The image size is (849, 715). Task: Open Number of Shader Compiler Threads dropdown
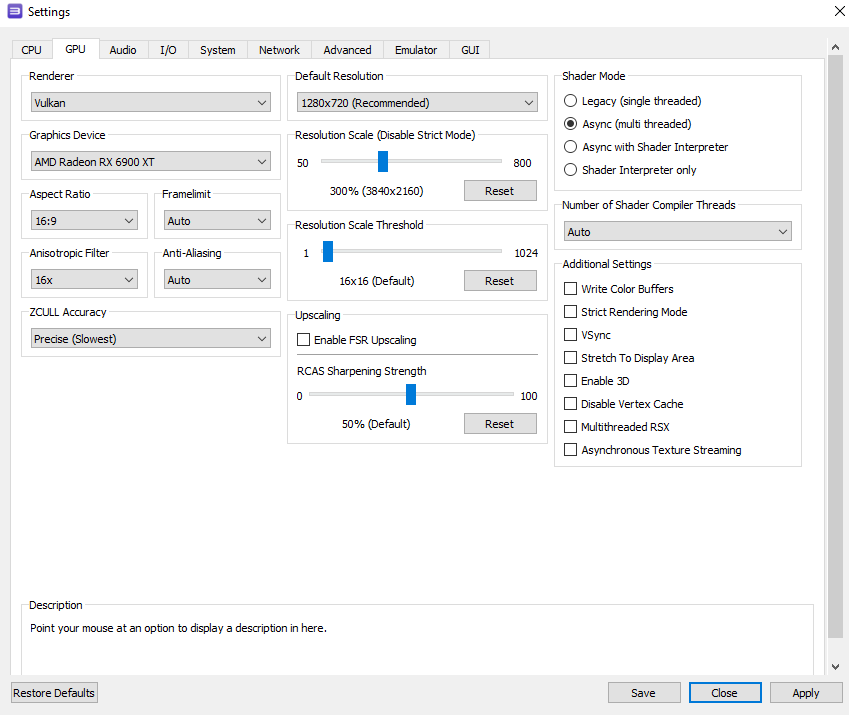[x=677, y=232]
